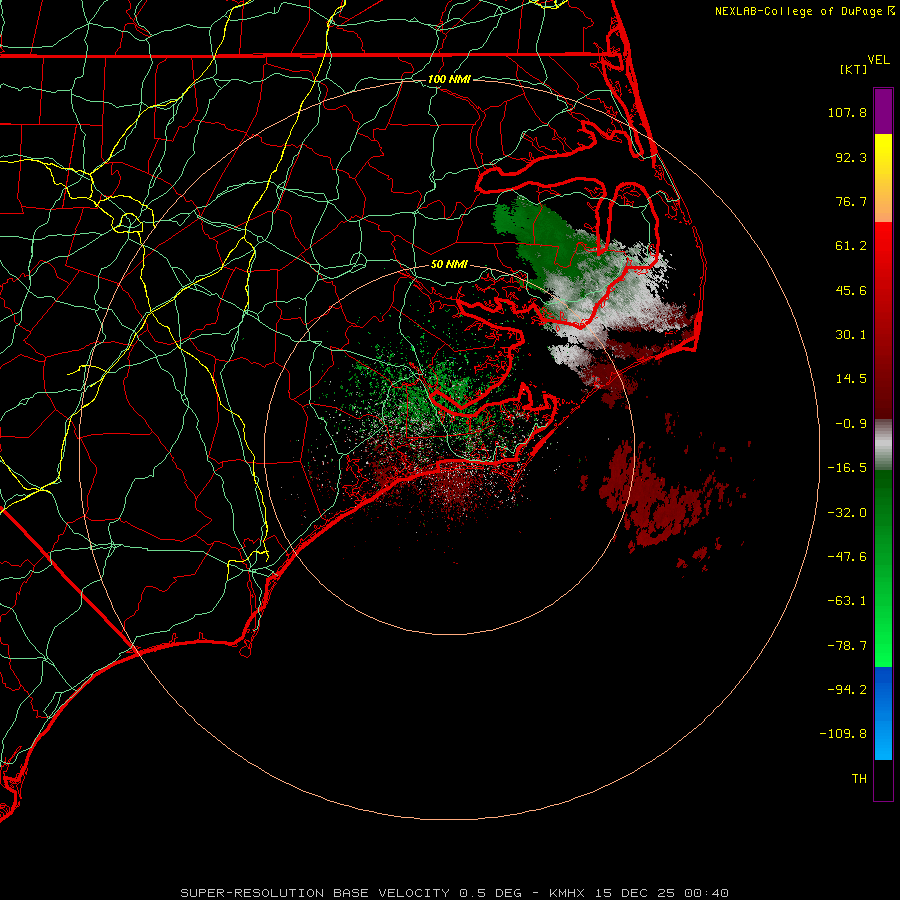Click the -32.0 velocity scale value
Viewport: 900px width, 900px height.
(847, 513)
